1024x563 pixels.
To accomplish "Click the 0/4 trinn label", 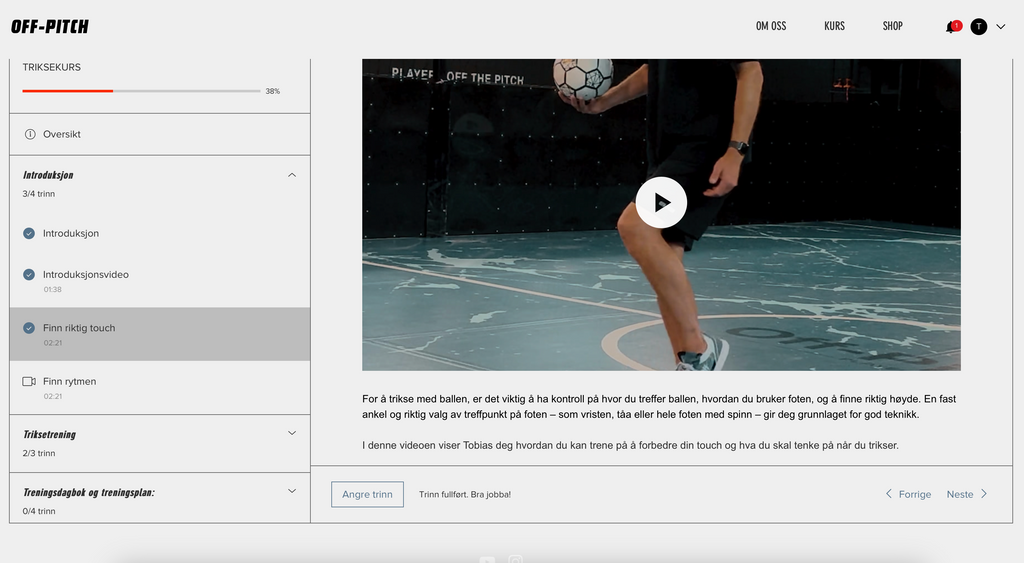I will tap(39, 511).
